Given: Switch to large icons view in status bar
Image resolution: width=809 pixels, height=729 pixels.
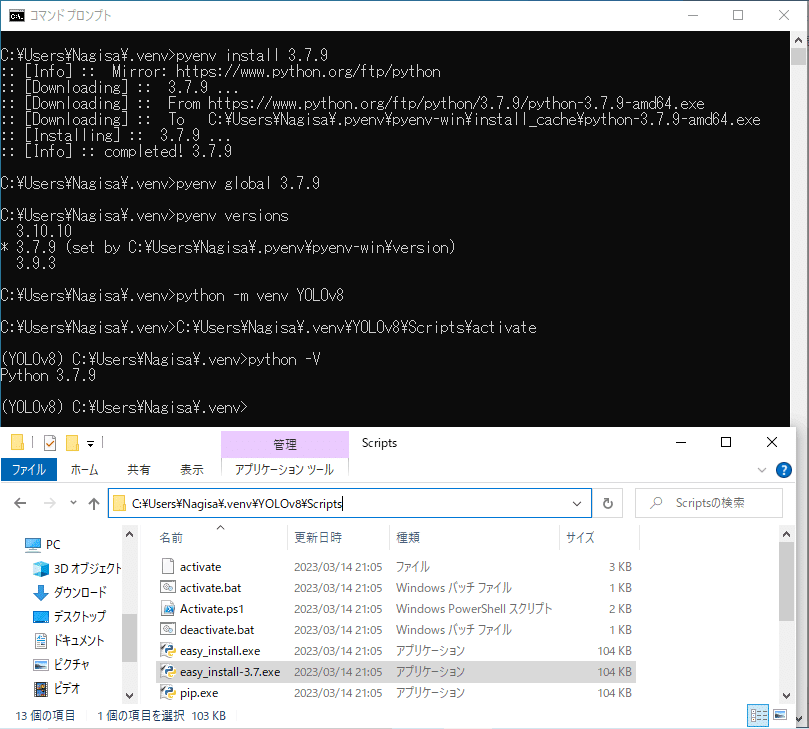Looking at the screenshot, I should click(x=781, y=716).
